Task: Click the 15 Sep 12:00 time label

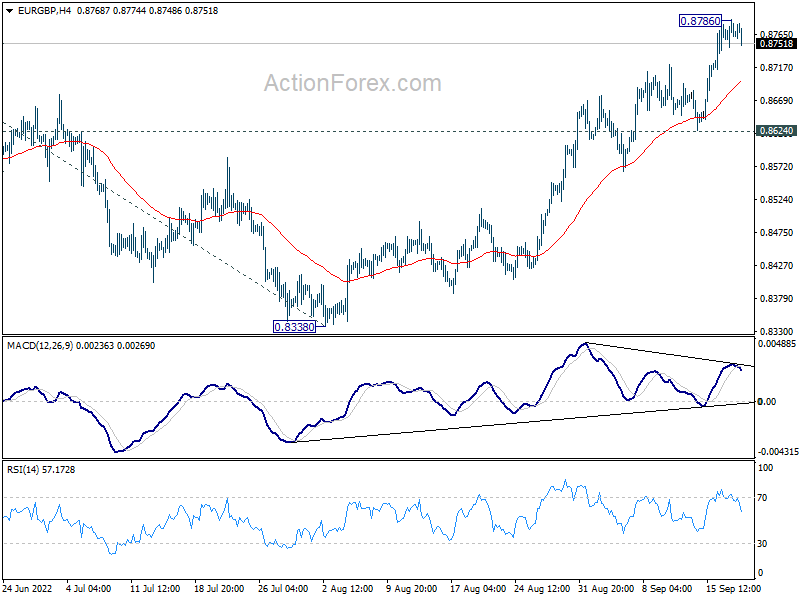Action: [x=733, y=589]
